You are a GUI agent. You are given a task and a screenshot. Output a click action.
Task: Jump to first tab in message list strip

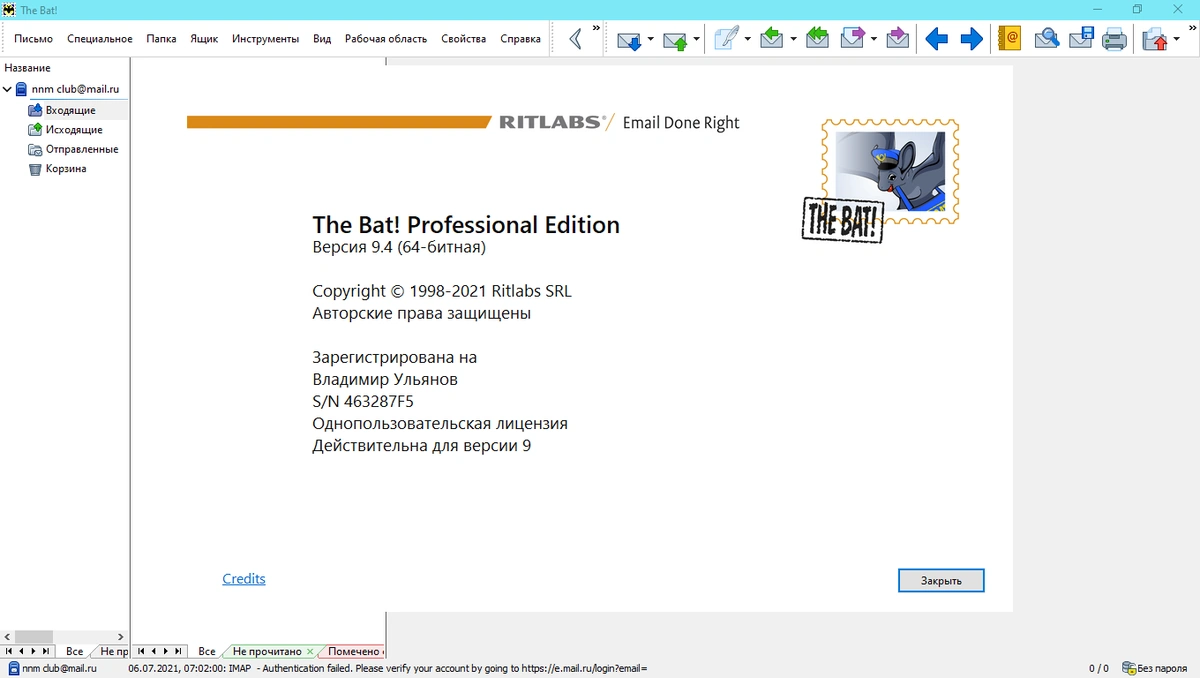point(140,651)
